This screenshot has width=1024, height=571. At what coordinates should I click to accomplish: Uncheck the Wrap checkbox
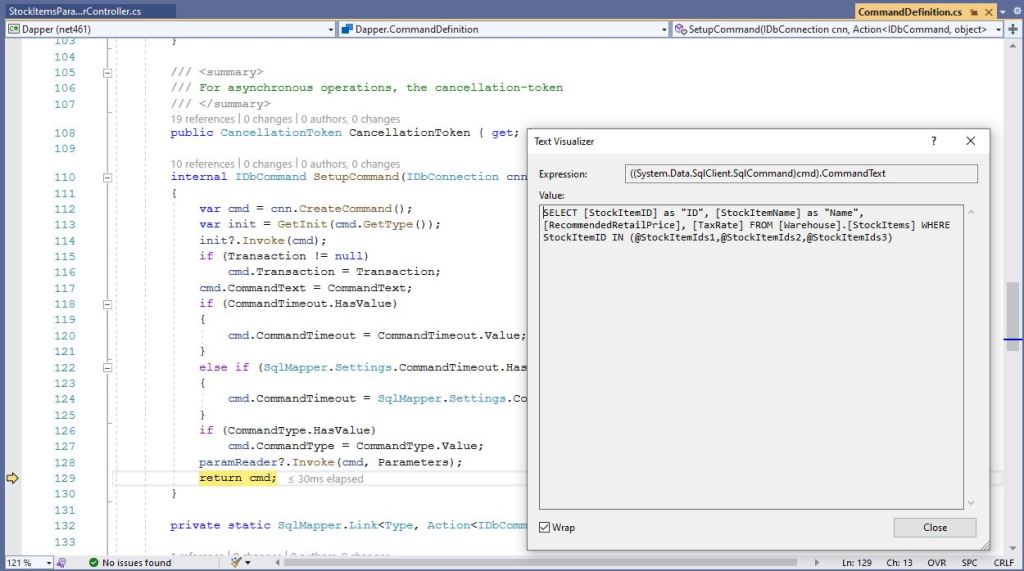(x=545, y=527)
